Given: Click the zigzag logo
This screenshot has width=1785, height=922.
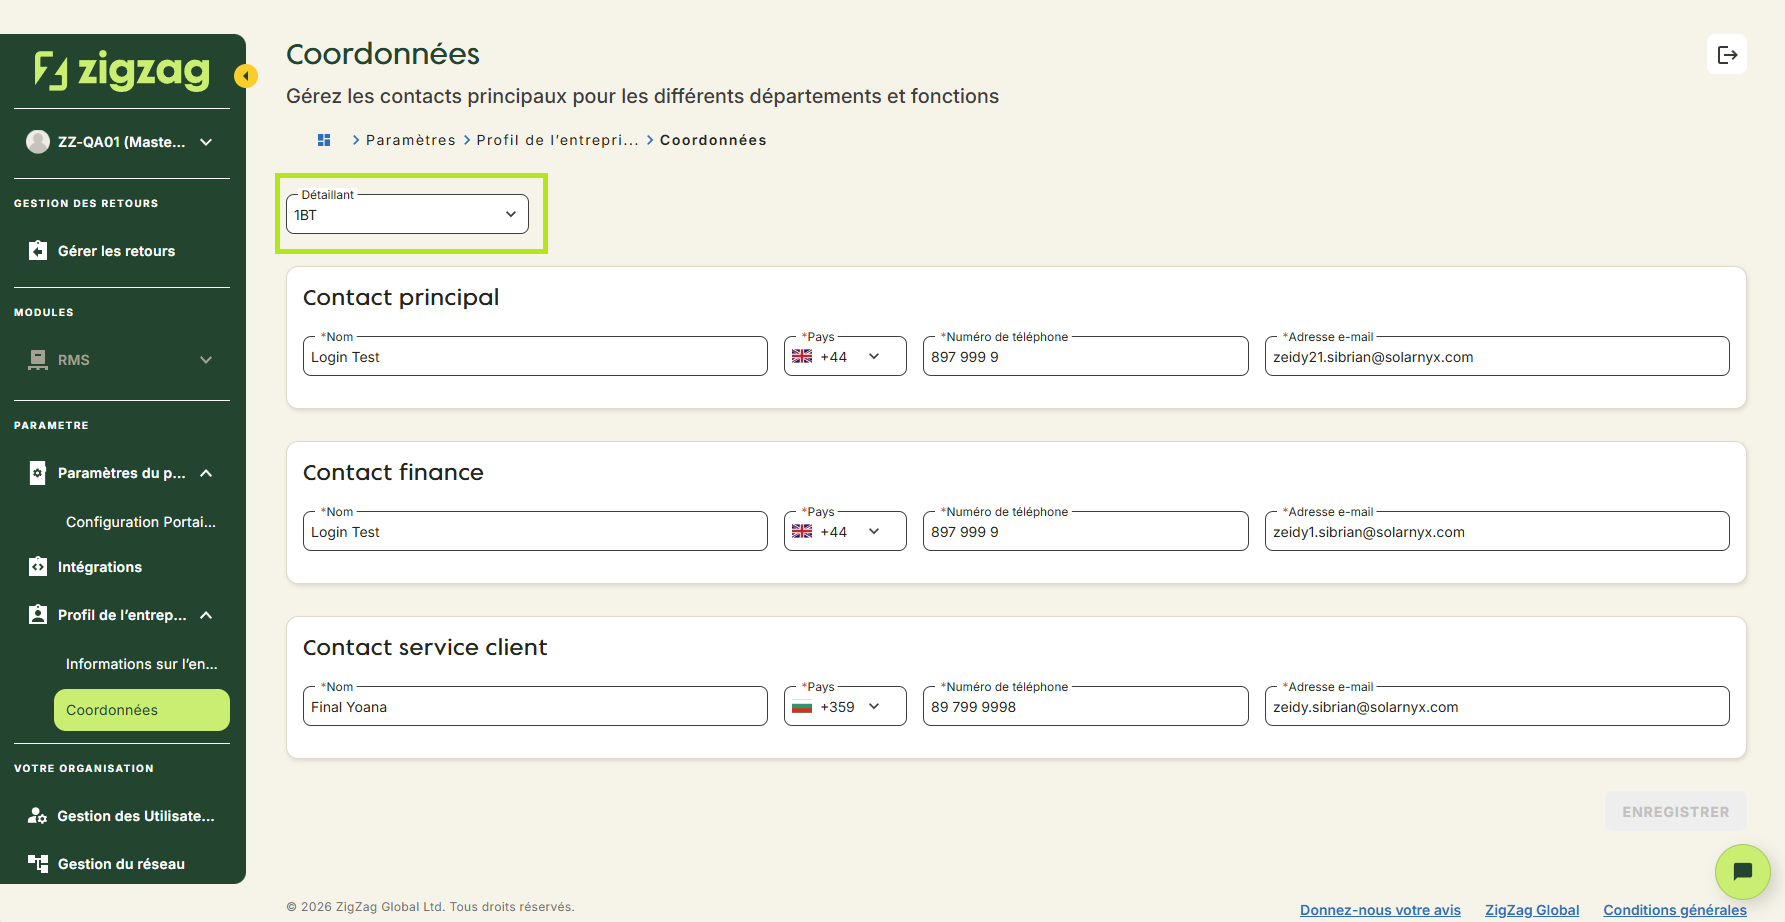Looking at the screenshot, I should [x=122, y=70].
